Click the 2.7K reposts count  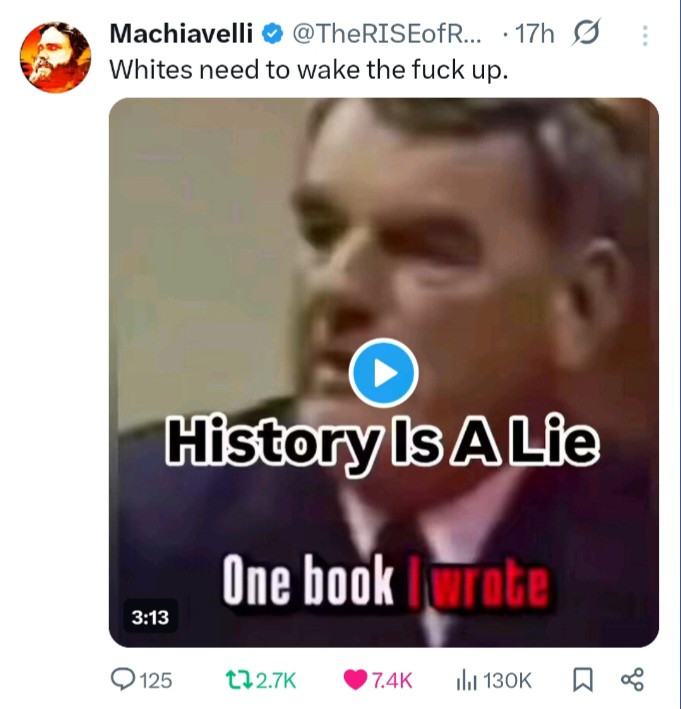tap(276, 680)
